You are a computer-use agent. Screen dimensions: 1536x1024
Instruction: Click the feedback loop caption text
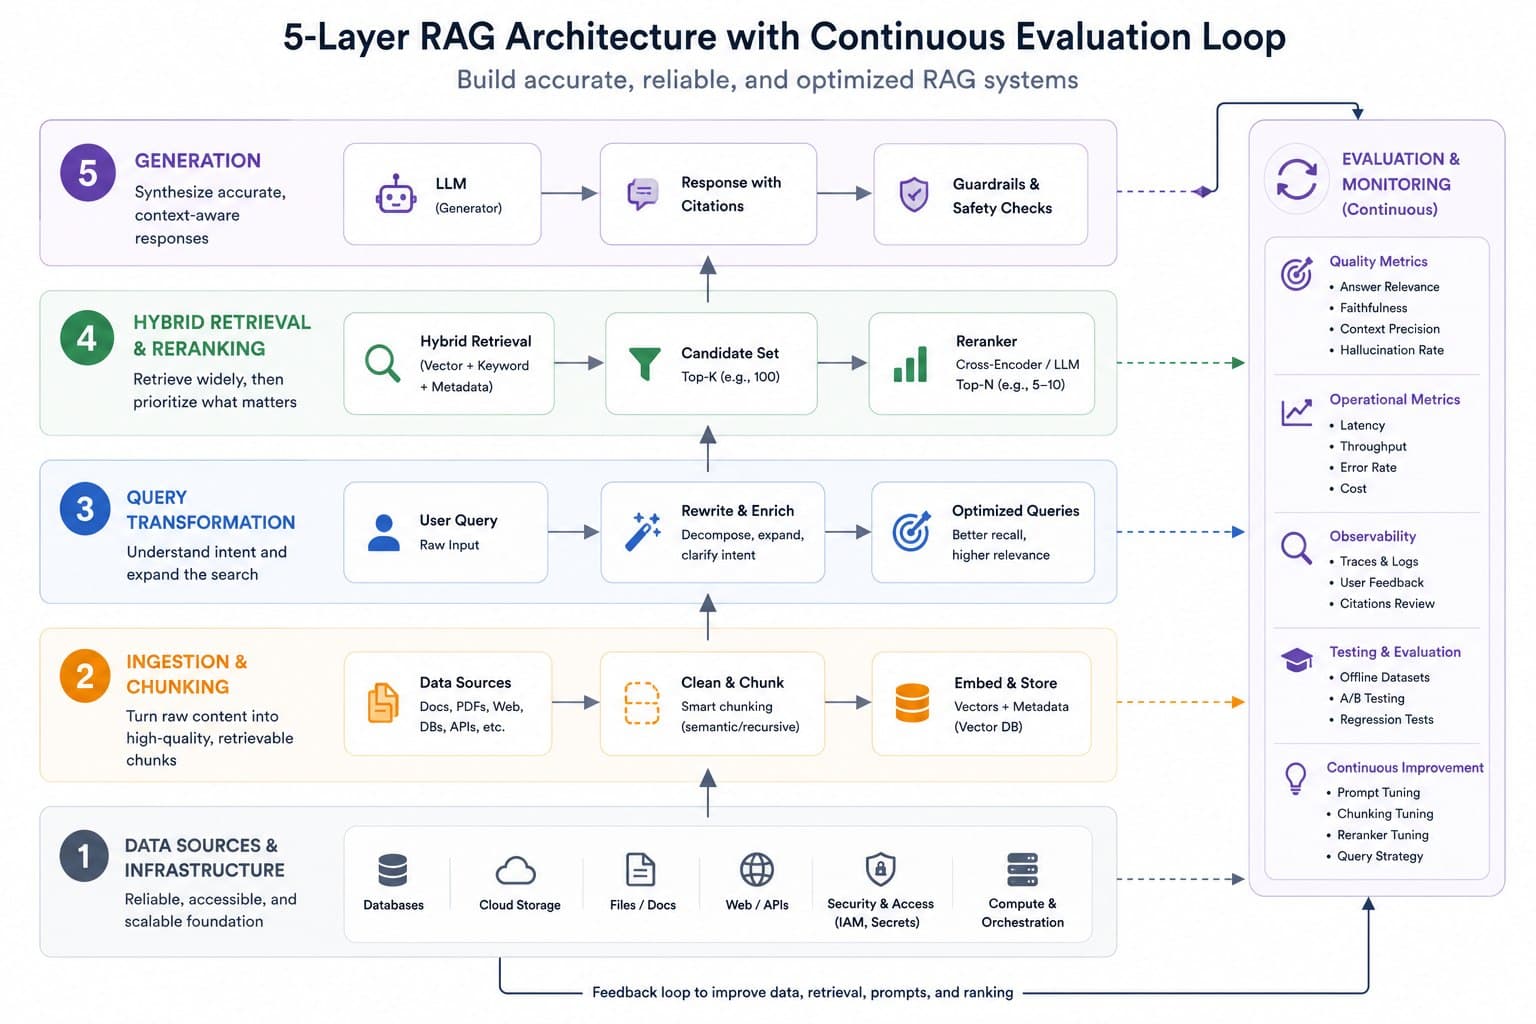click(x=802, y=993)
